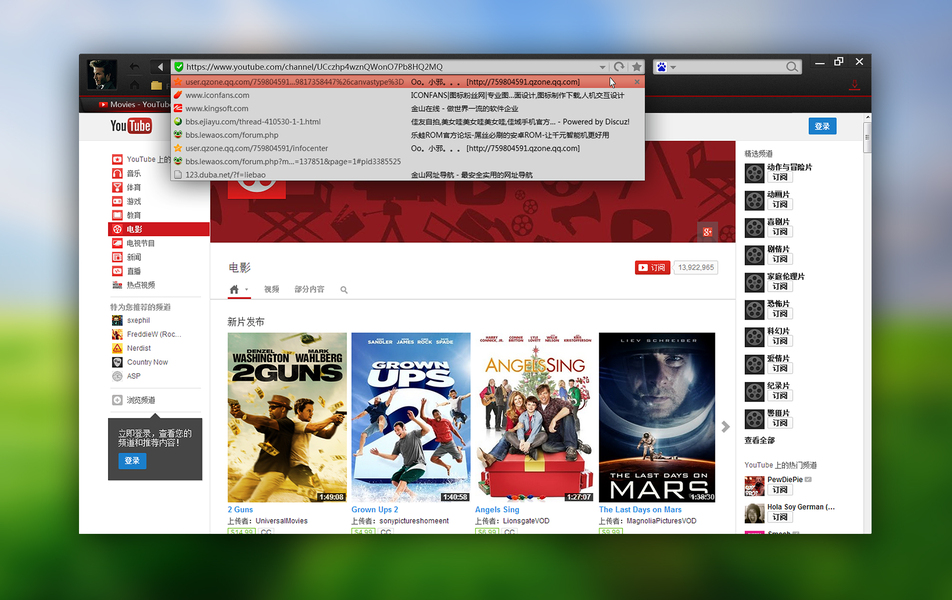952x600 pixels.
Task: Click the channel home icon tab
Action: click(x=234, y=289)
